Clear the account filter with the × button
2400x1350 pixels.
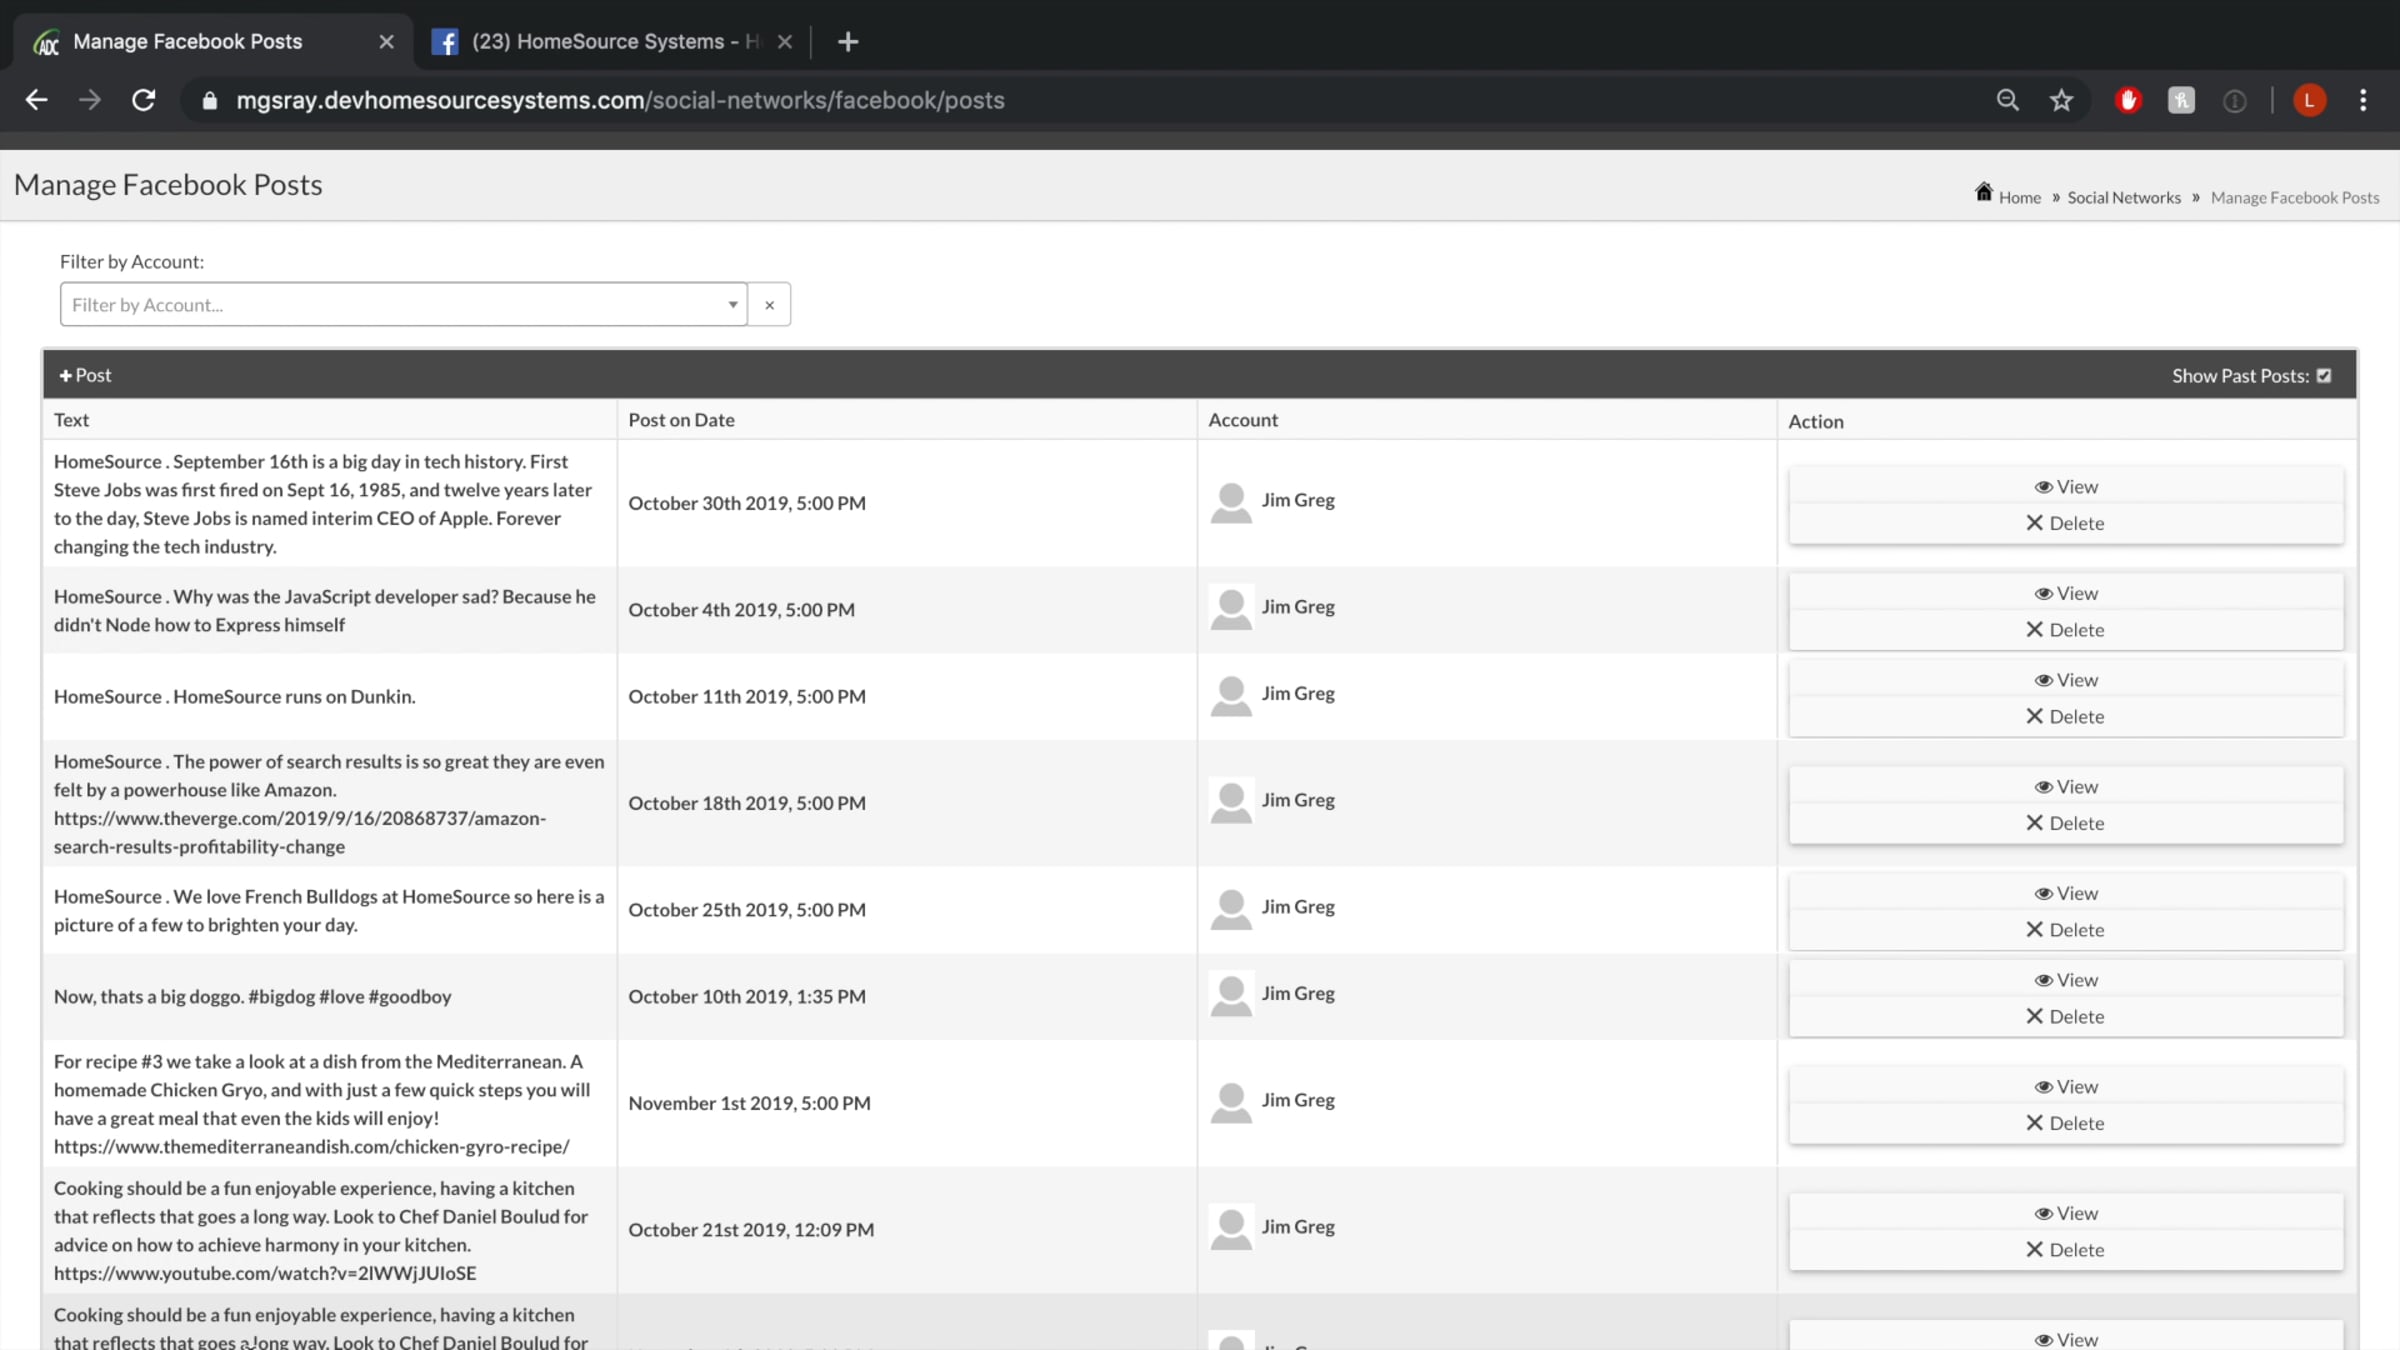pyautogui.click(x=769, y=305)
